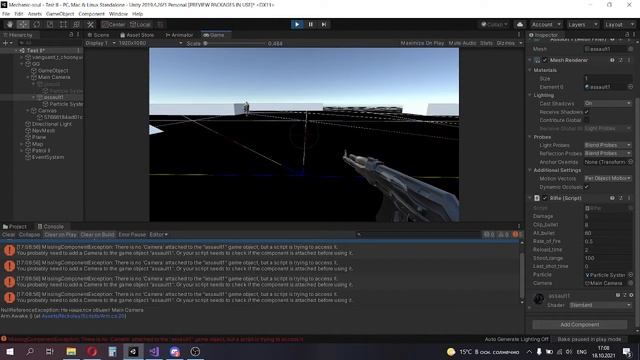Image resolution: width=640 pixels, height=360 pixels.
Task: Toggle Local handle rotation button
Action: click(x=140, y=24)
